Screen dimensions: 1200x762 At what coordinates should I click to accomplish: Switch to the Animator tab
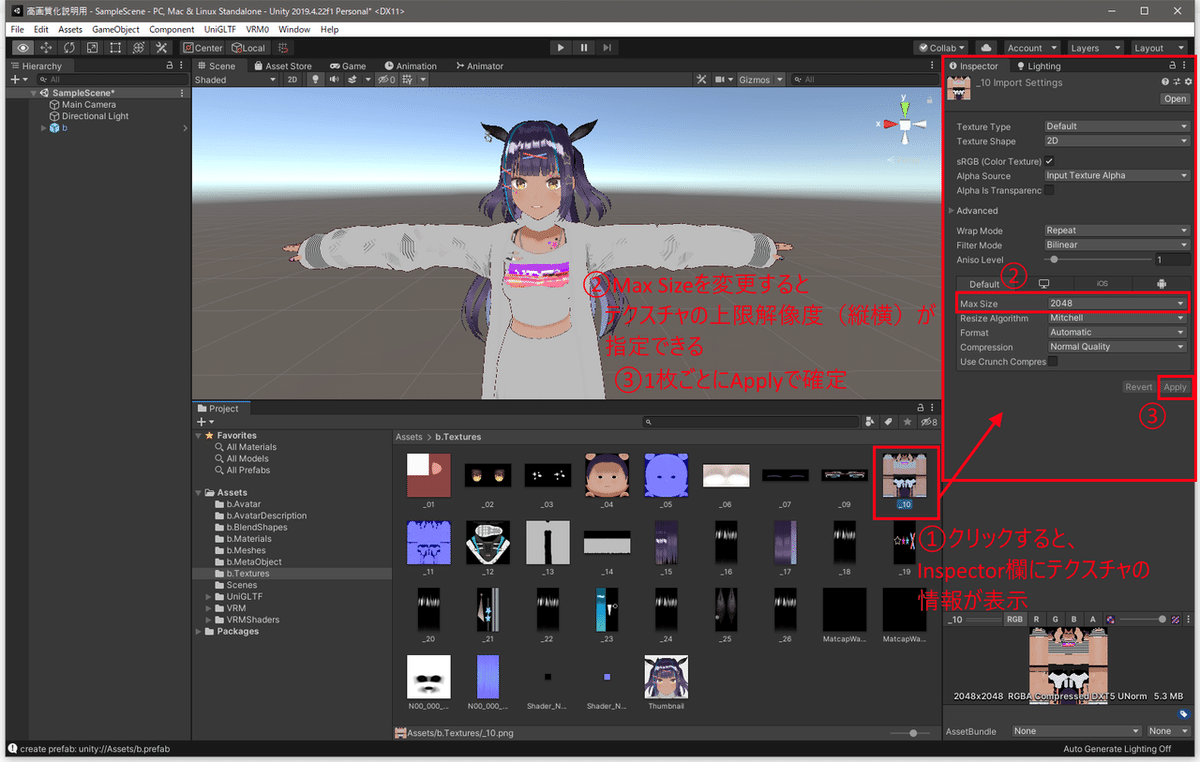point(479,66)
